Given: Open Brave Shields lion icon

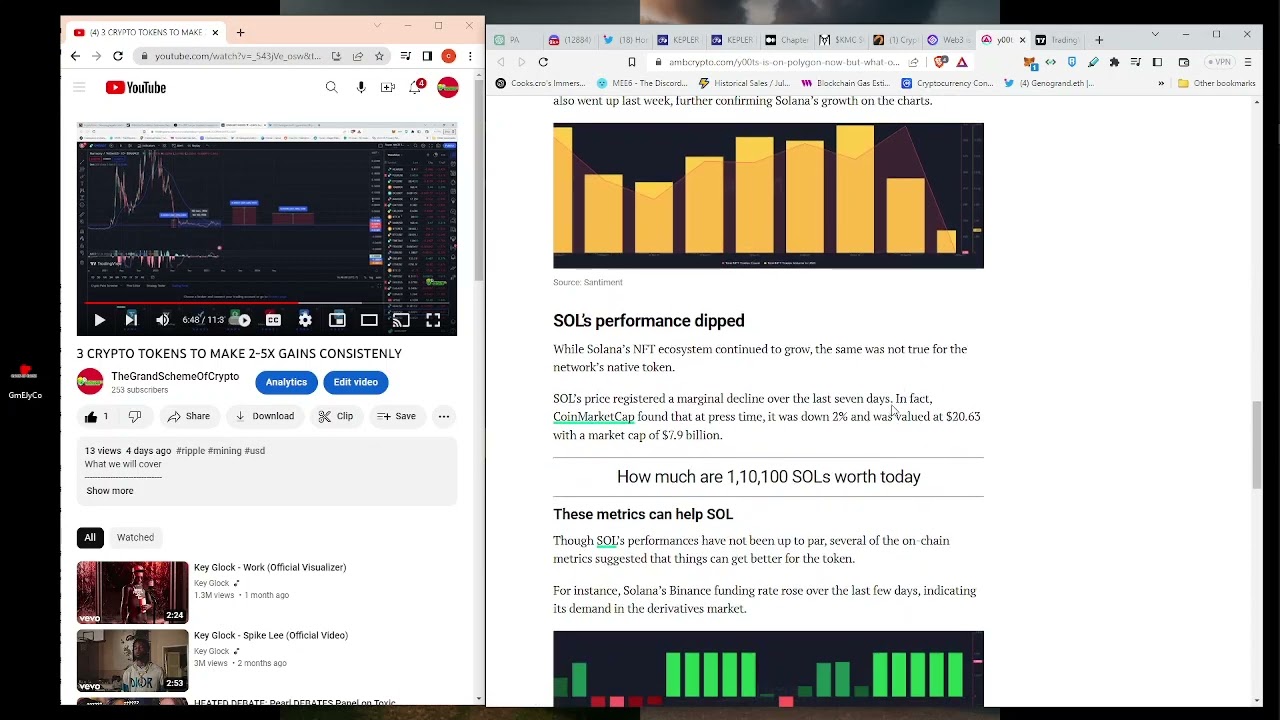Looking at the screenshot, I should click(x=940, y=62).
